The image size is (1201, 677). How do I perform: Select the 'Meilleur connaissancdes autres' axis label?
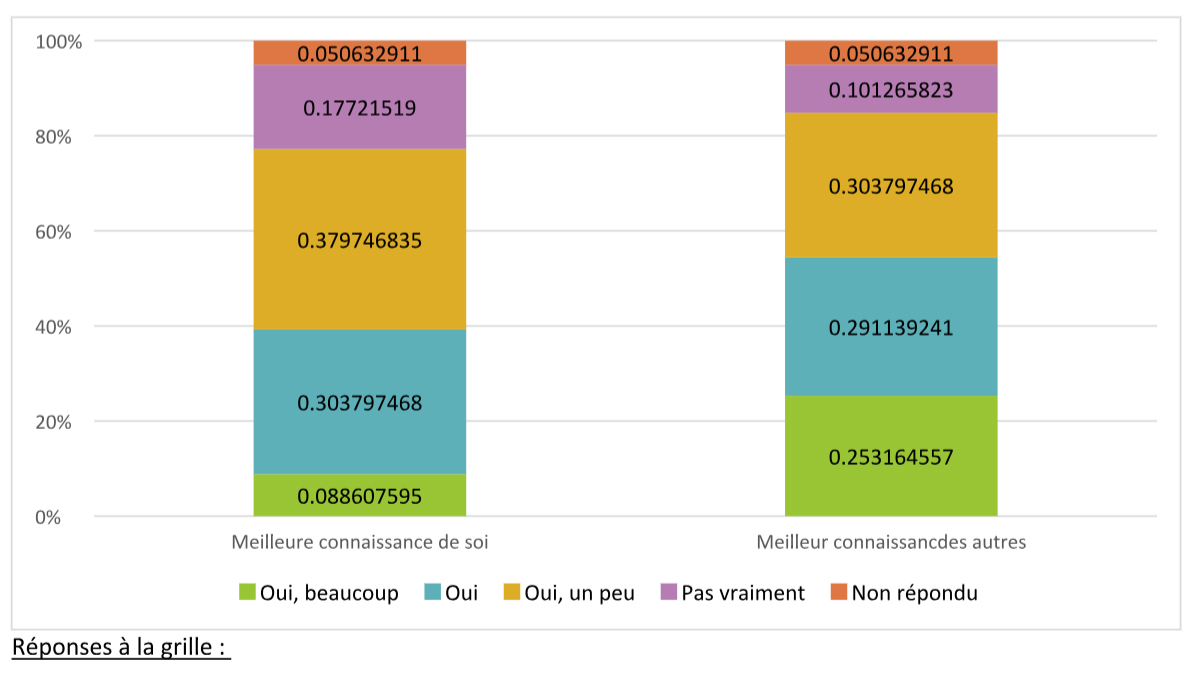[x=891, y=543]
